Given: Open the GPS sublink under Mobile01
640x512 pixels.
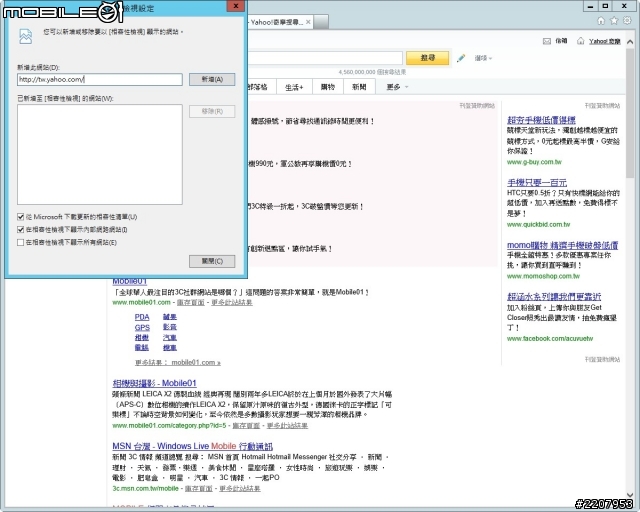Looking at the screenshot, I should 142,327.
